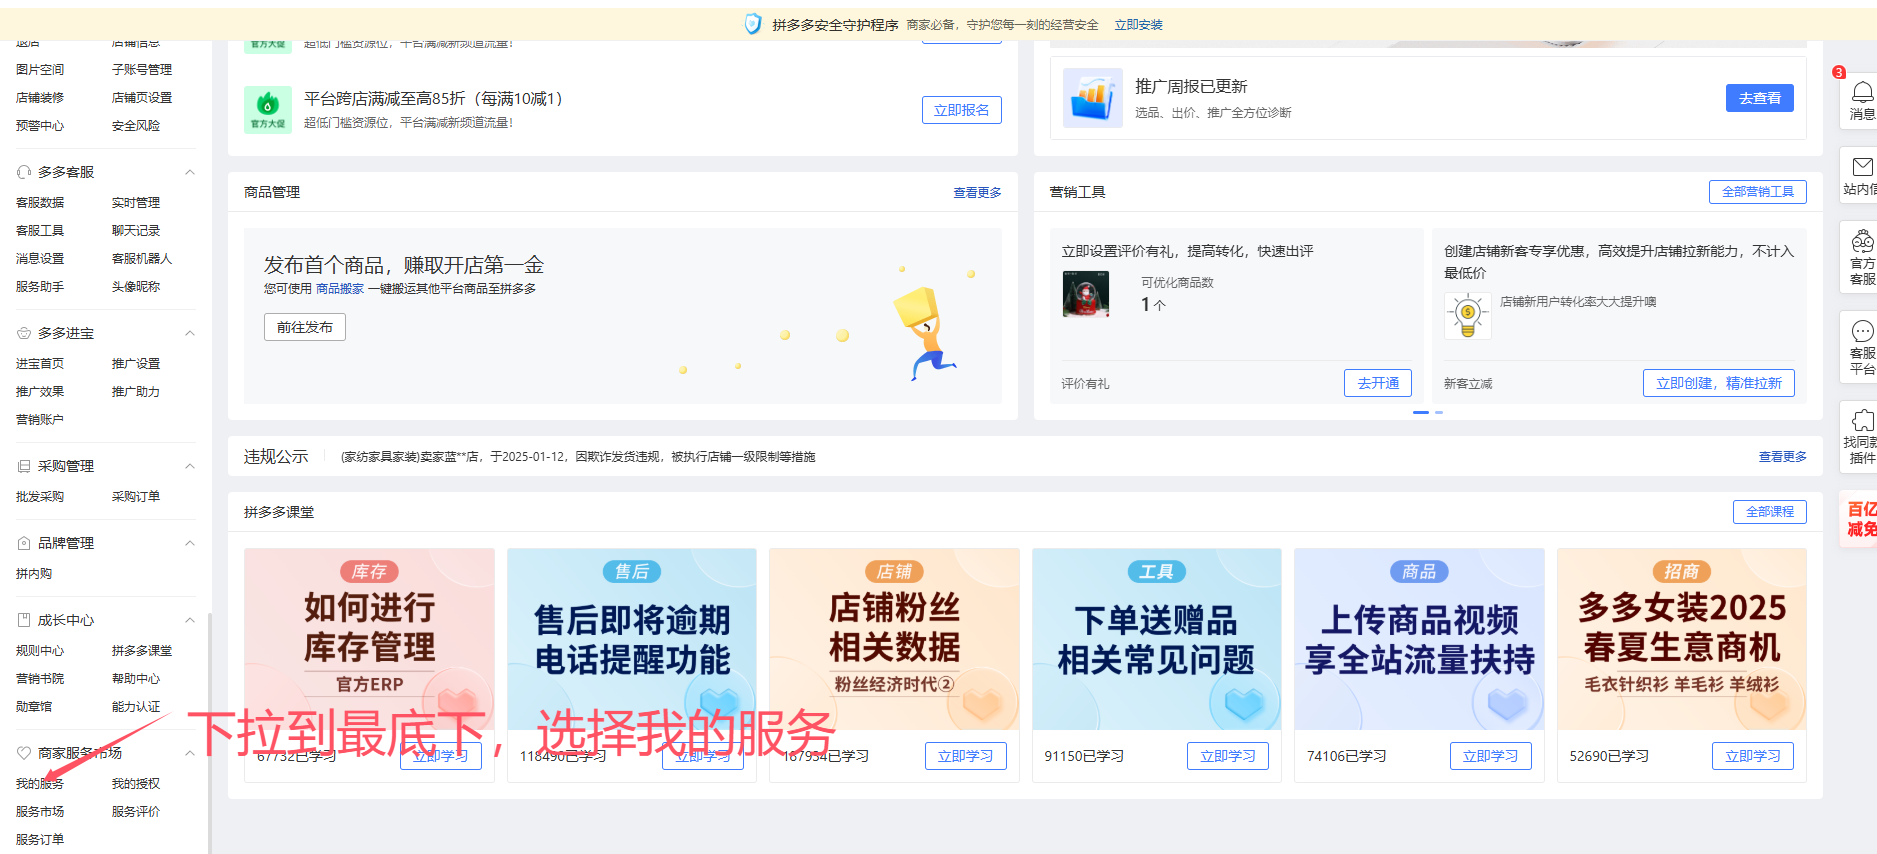The image size is (1877, 854).
Task: Open 客服机器人 menu item
Action: [142, 259]
